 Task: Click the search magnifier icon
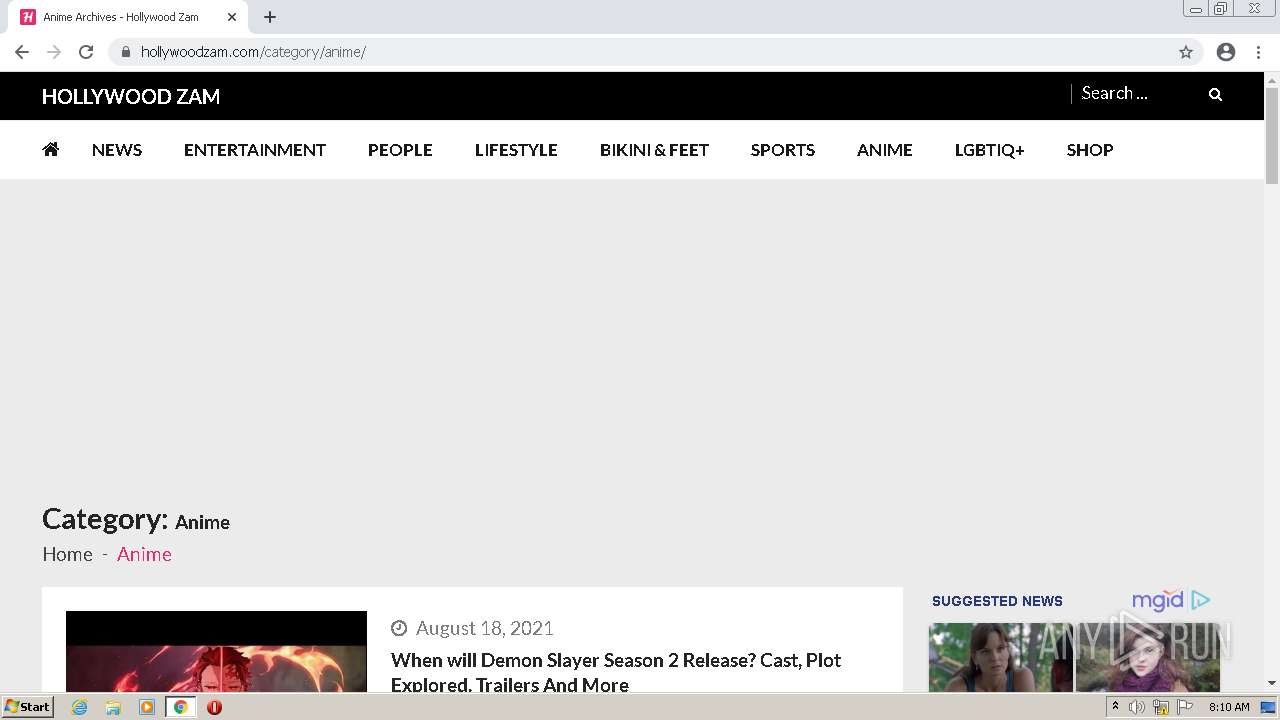click(1215, 94)
